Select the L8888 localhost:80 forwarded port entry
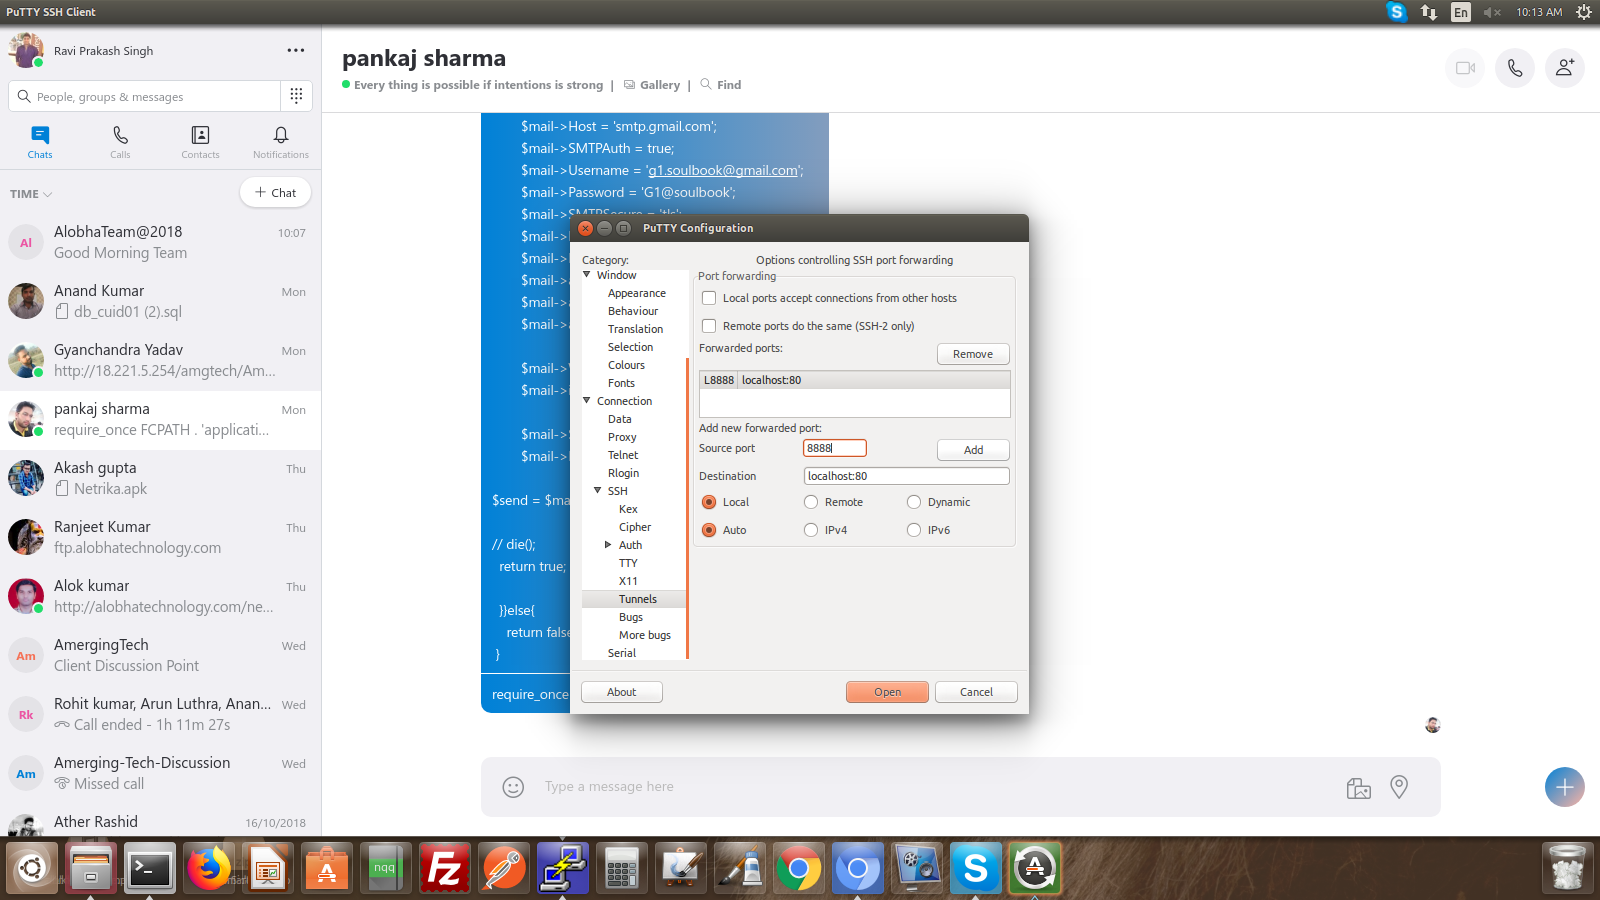 coord(855,380)
